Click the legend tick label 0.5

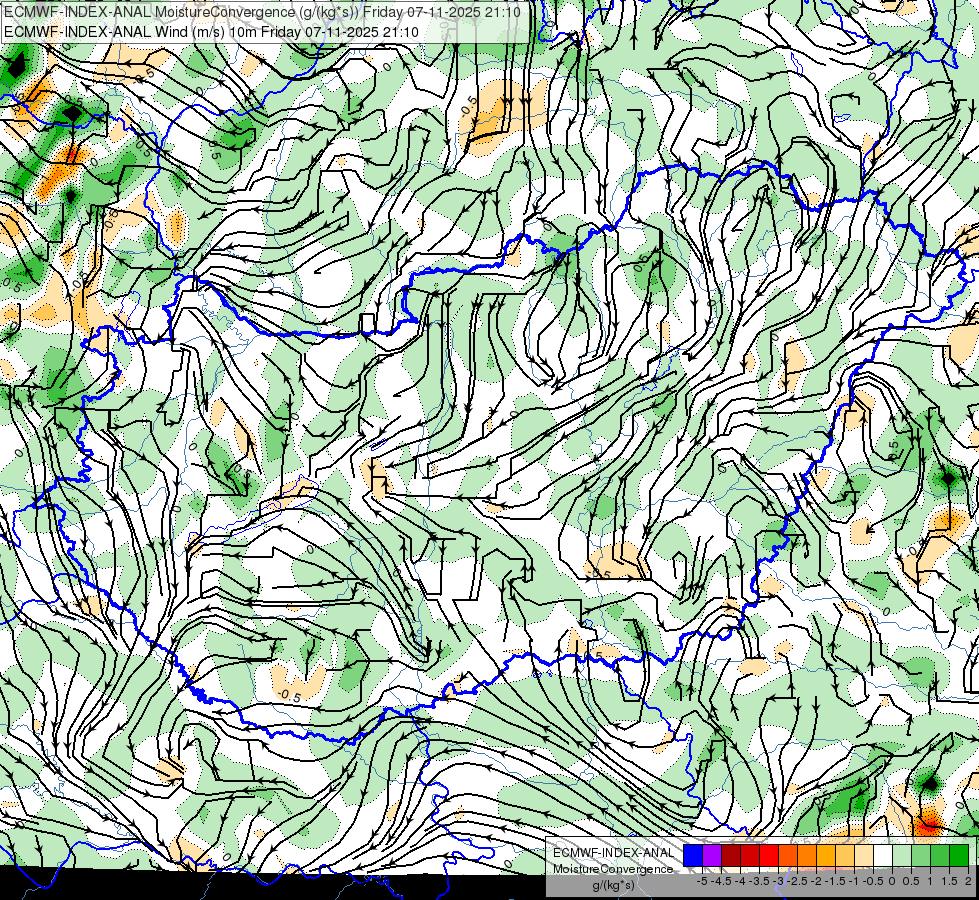[911, 881]
